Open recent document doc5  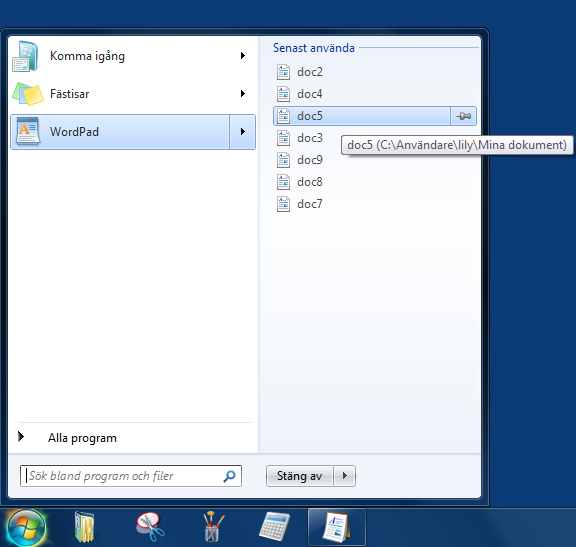[x=362, y=116]
